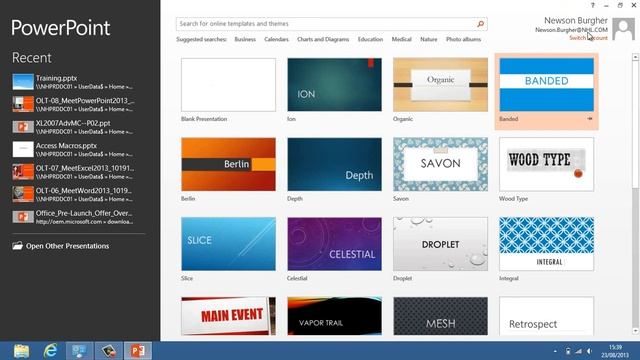The width and height of the screenshot is (640, 360).
Task: Choose the Savon template thumbnail
Action: click(x=440, y=164)
